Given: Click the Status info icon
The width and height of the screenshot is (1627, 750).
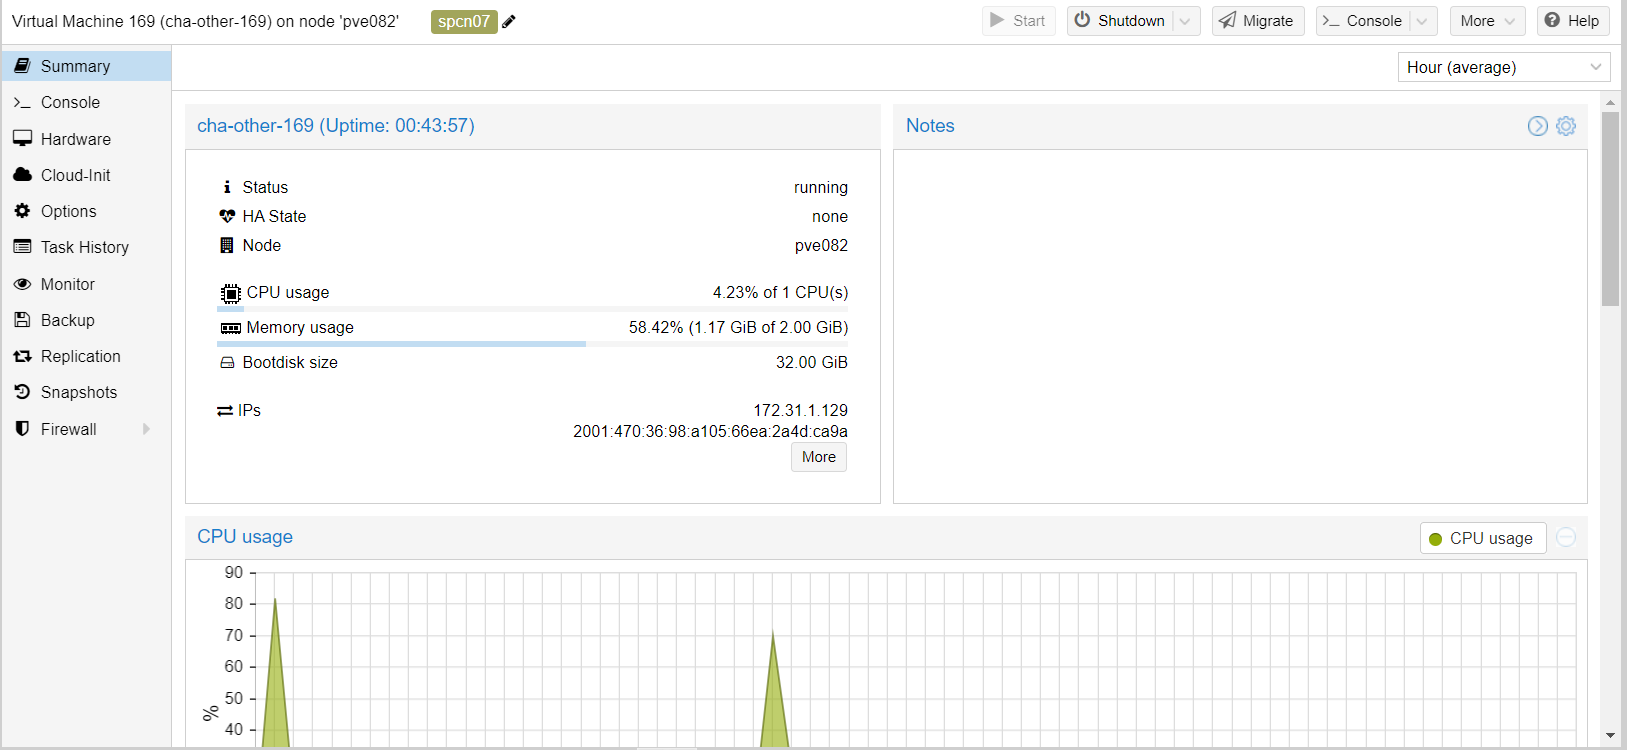Looking at the screenshot, I should (227, 187).
